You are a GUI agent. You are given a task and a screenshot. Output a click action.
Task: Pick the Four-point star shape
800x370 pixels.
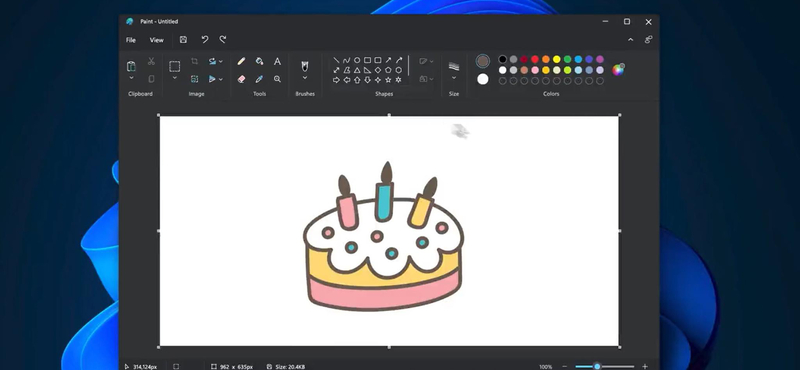click(378, 80)
